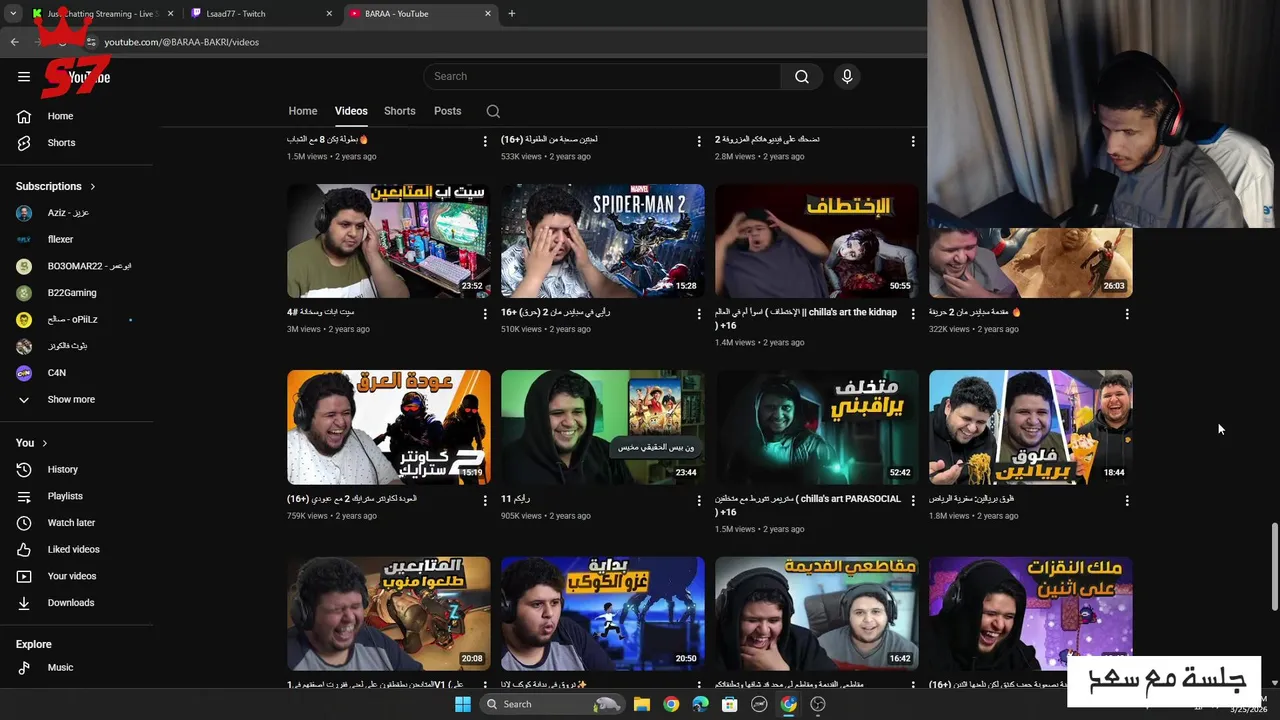The width and height of the screenshot is (1280, 720).
Task: Open the tab search dropdown arrow
Action: click(x=13, y=14)
